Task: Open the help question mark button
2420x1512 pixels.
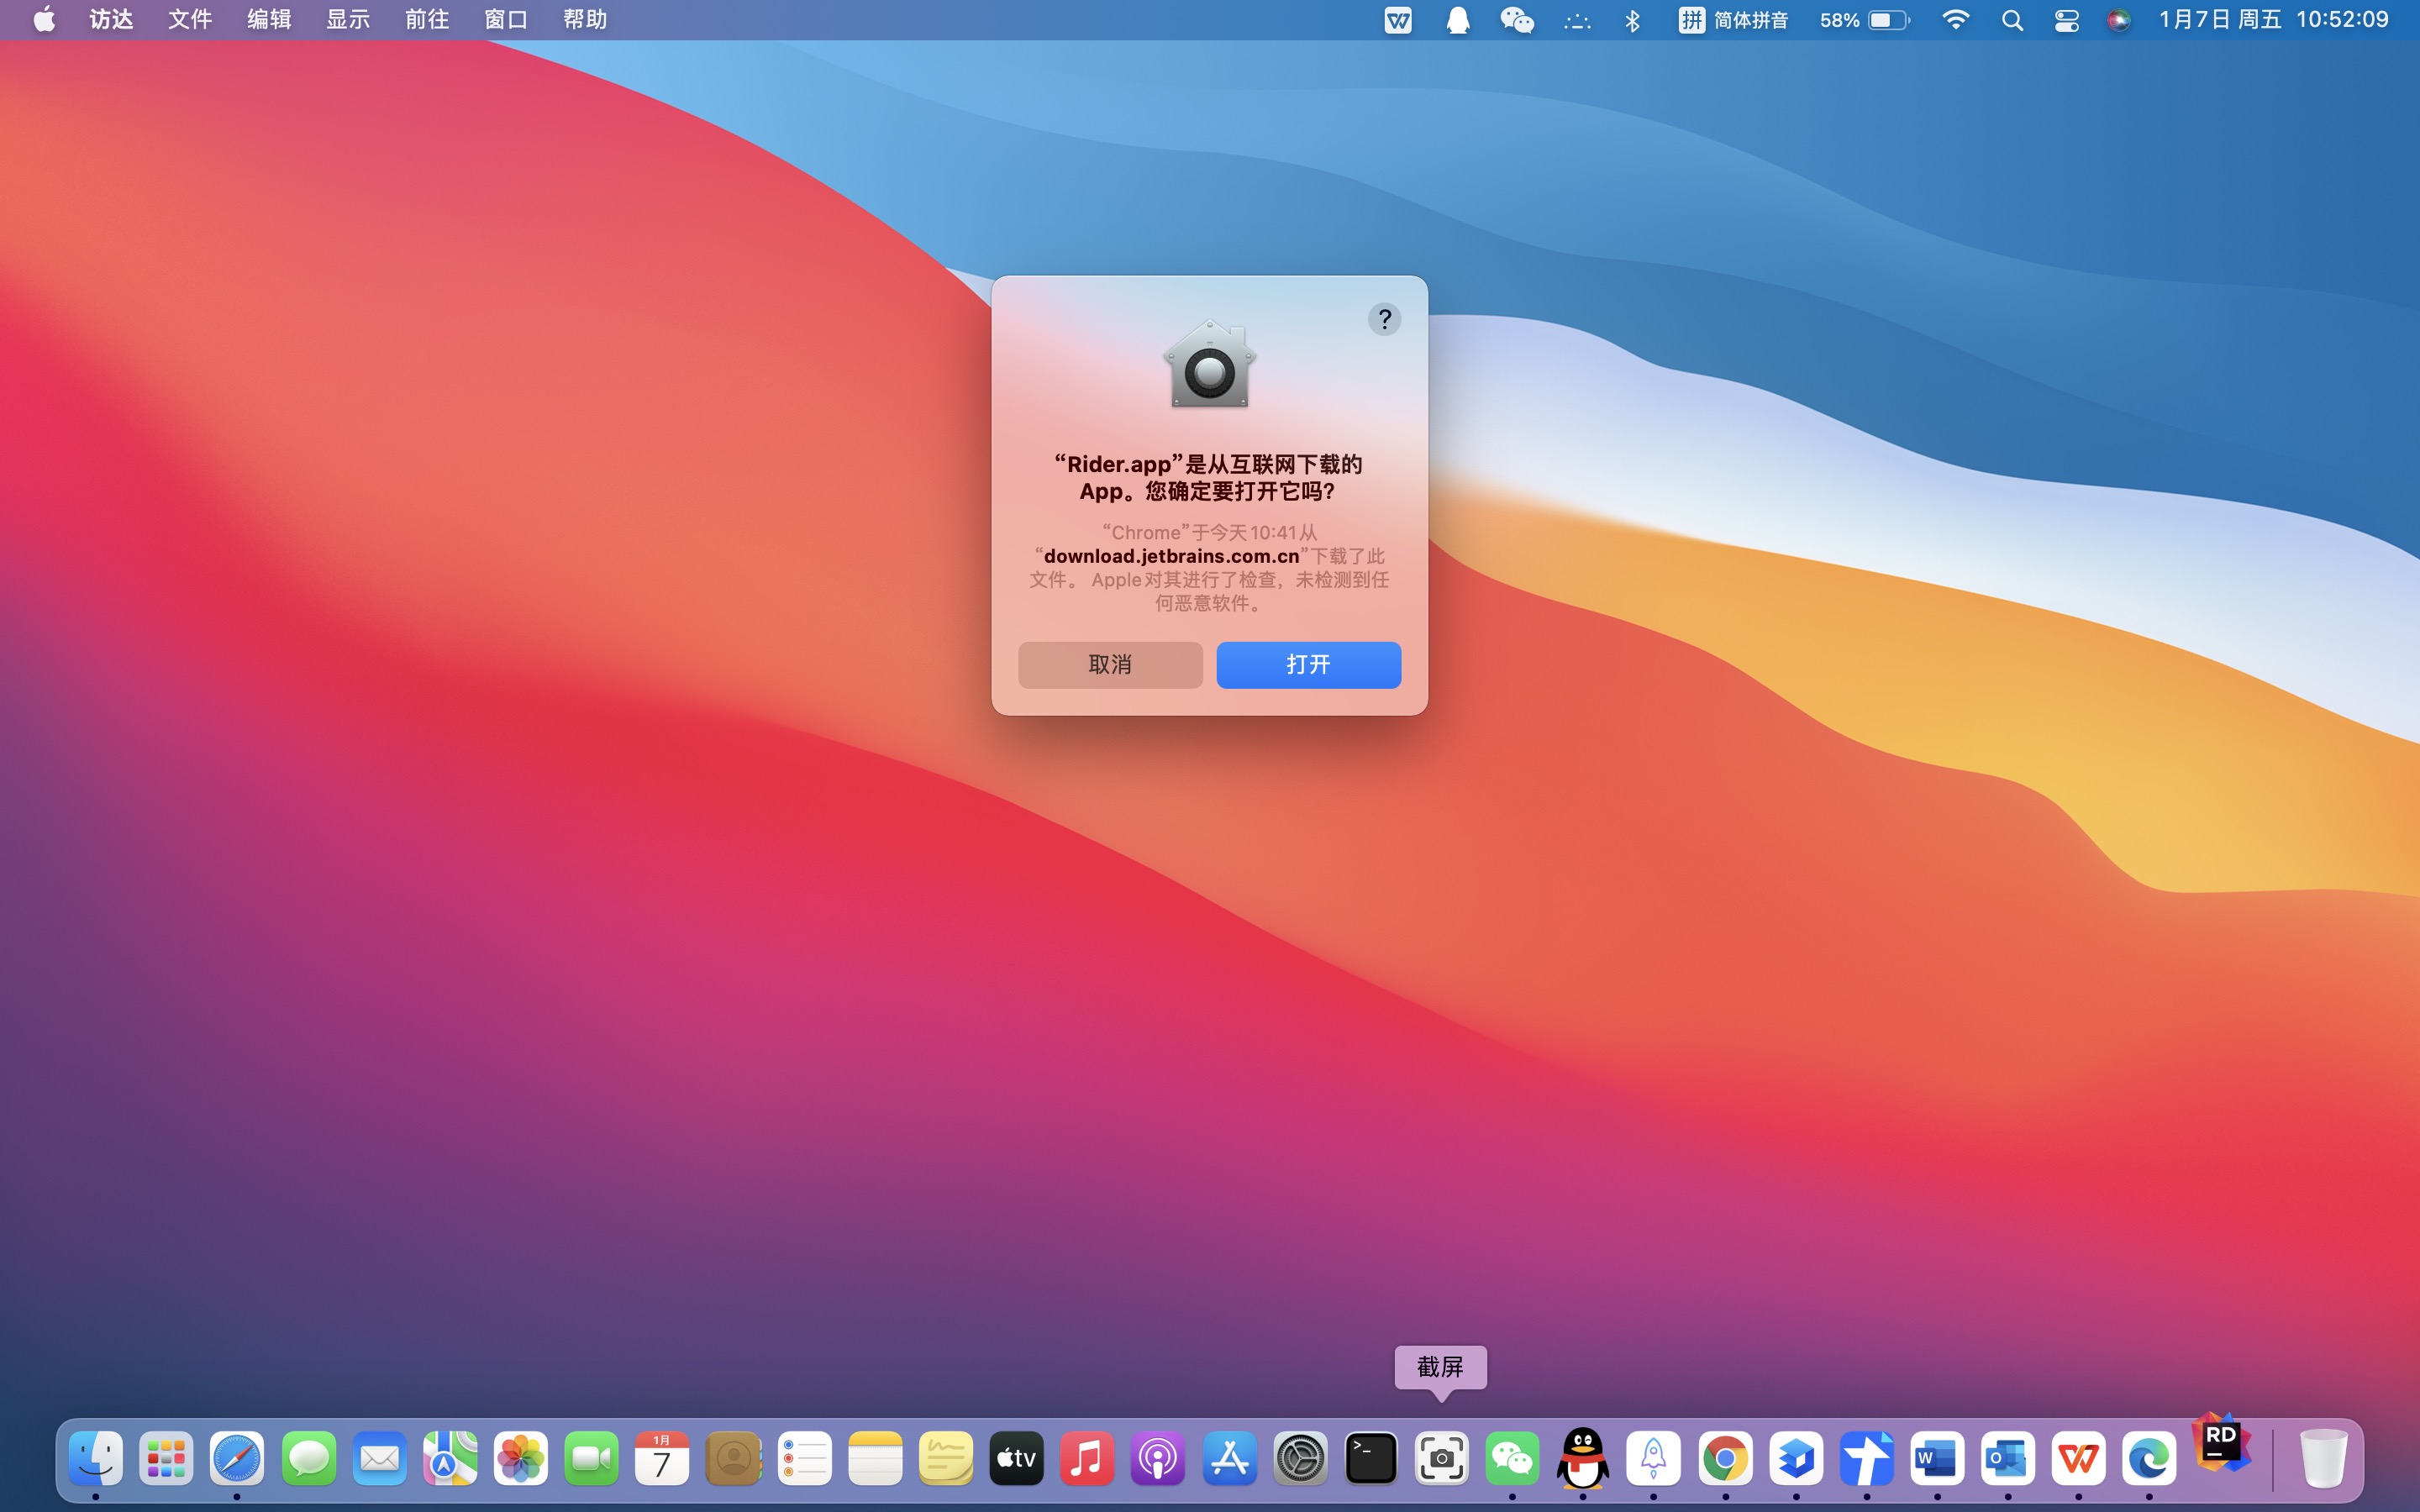Action: point(1384,319)
